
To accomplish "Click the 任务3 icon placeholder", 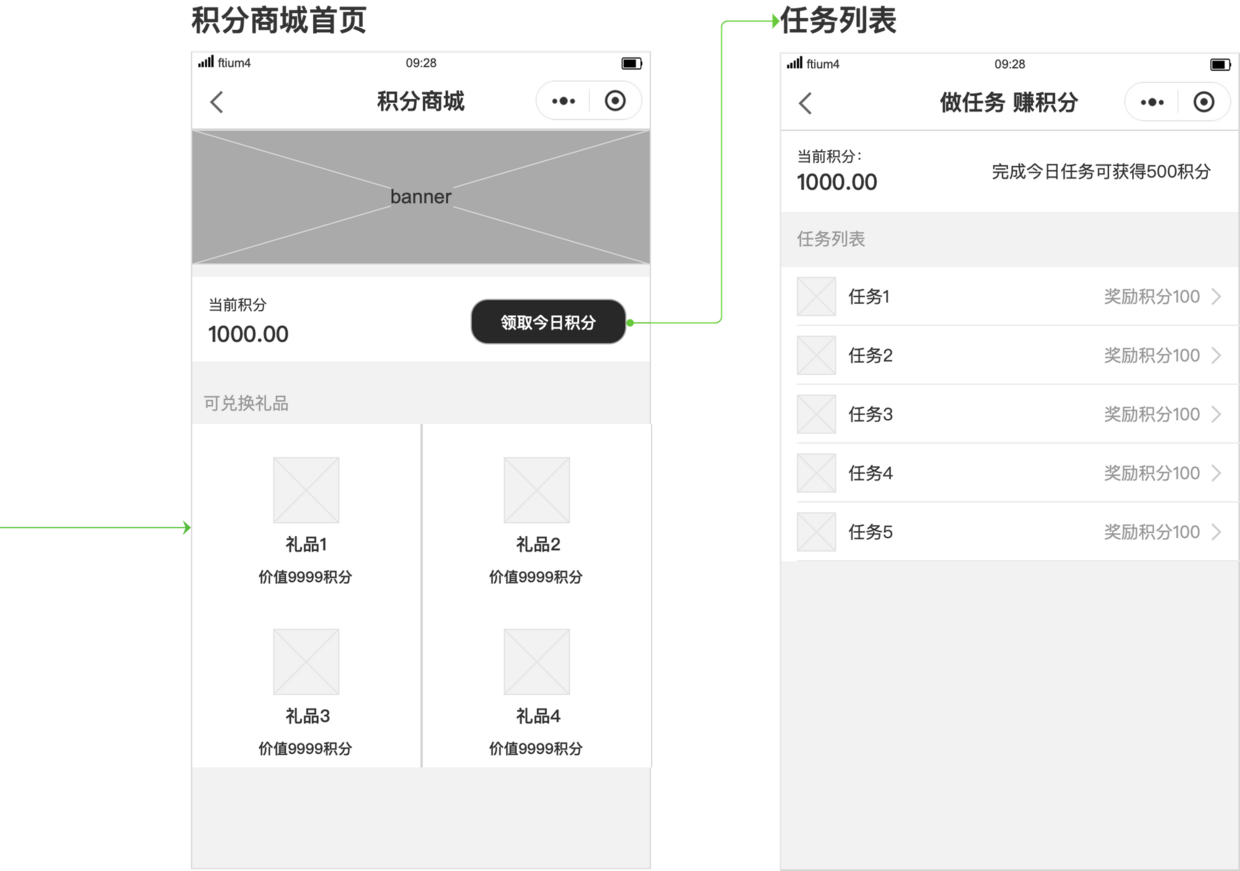I will (816, 414).
